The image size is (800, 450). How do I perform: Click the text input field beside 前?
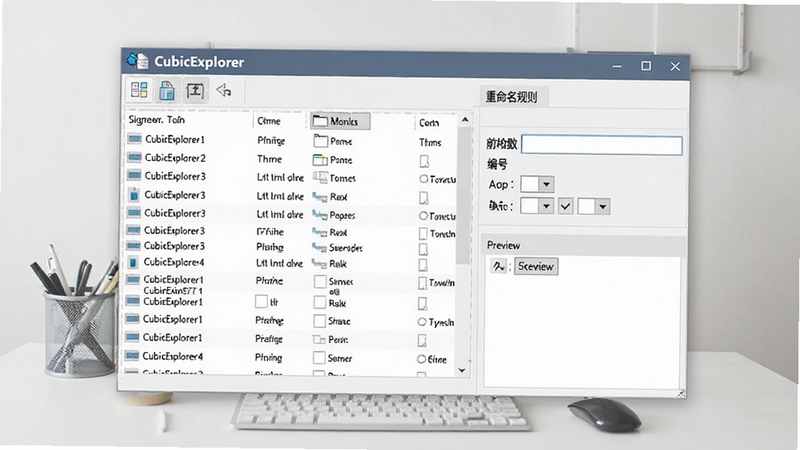coord(602,145)
